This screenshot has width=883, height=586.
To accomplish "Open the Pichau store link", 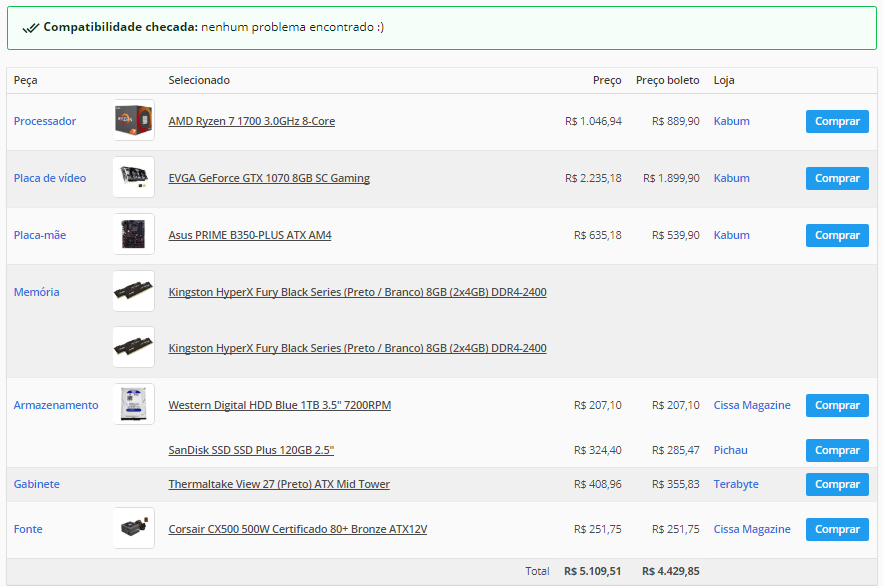I will [x=730, y=450].
